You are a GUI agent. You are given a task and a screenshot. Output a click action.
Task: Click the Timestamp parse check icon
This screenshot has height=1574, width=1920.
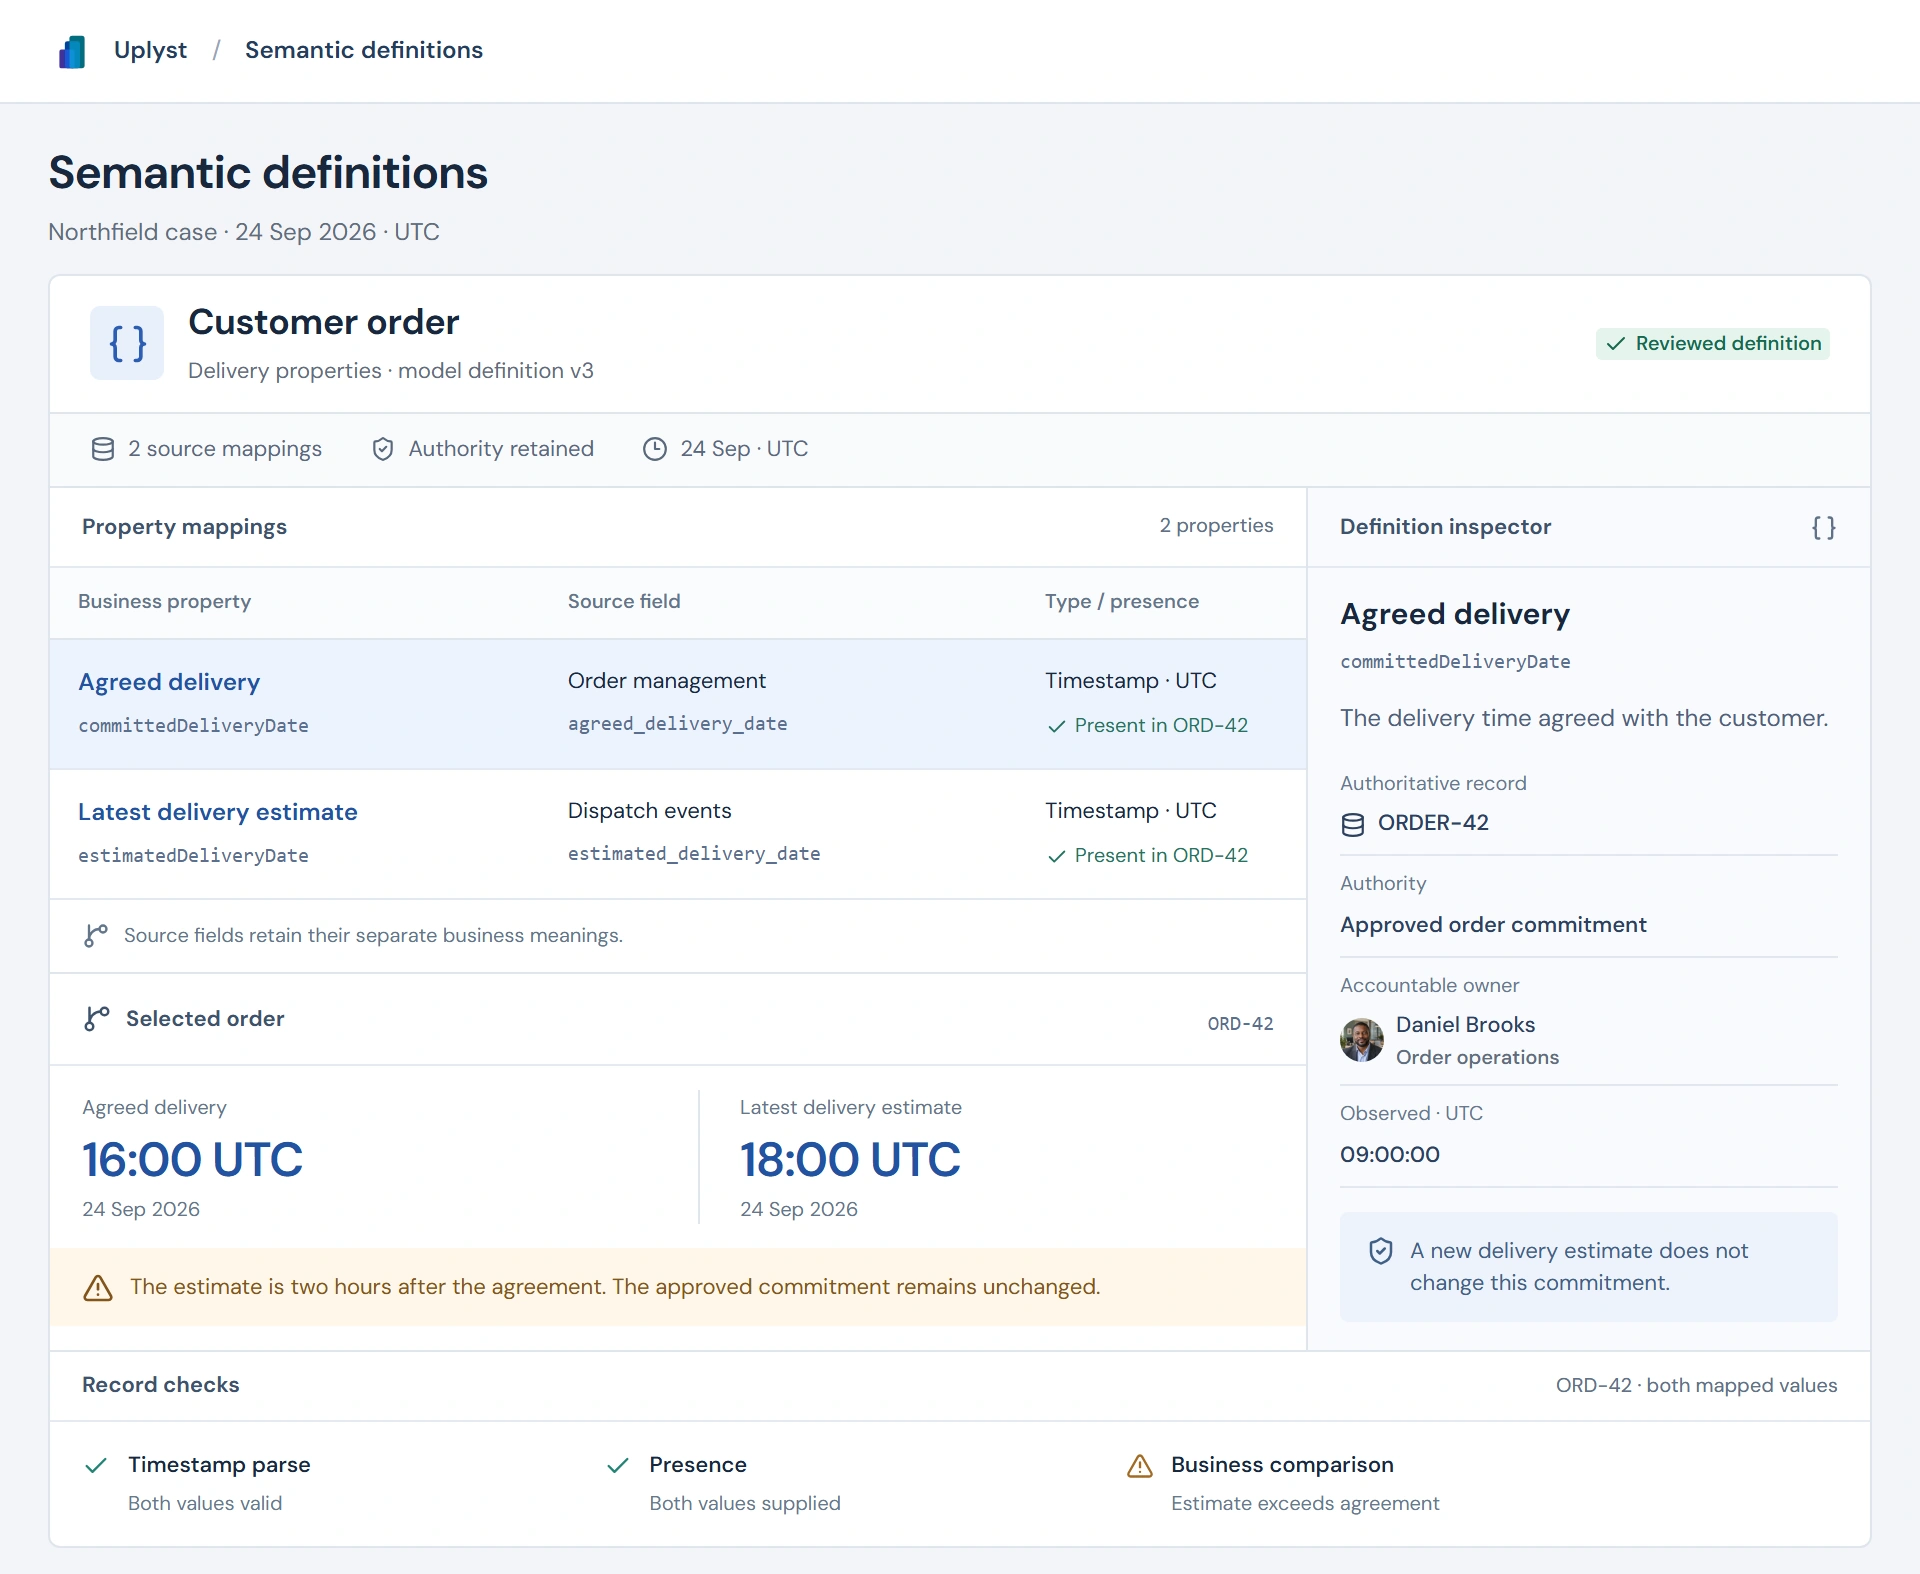click(x=96, y=1466)
